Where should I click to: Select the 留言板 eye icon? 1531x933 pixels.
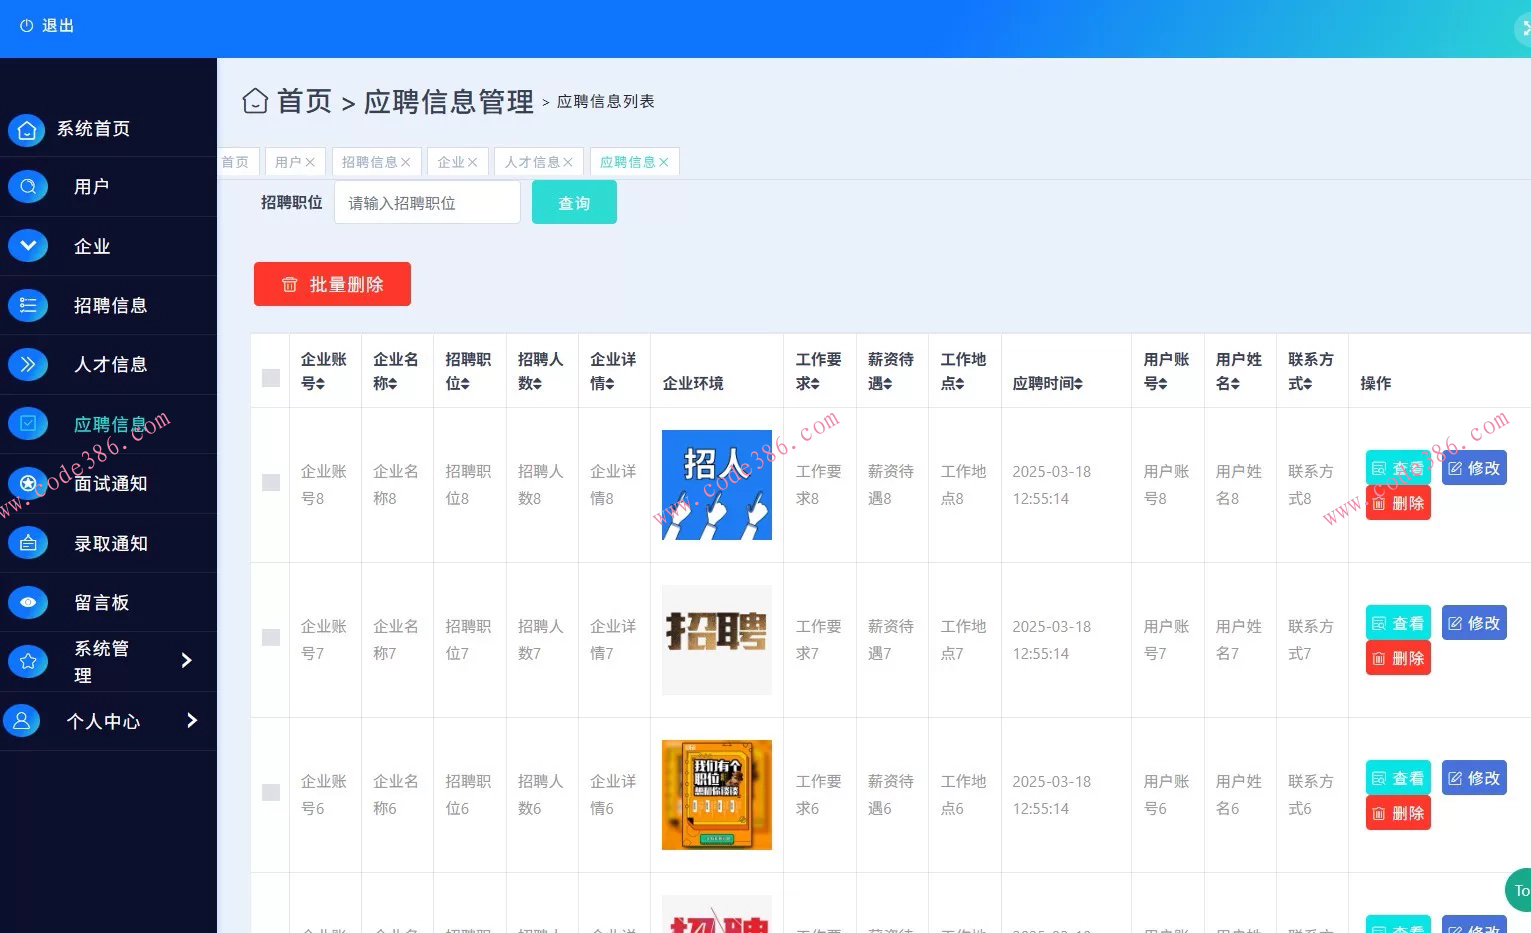[x=27, y=602]
